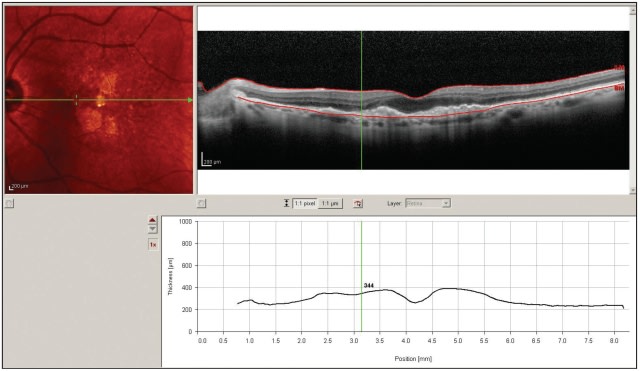Click the 1x zoom reset button
Viewport: 640px width, 371px height.
click(153, 244)
